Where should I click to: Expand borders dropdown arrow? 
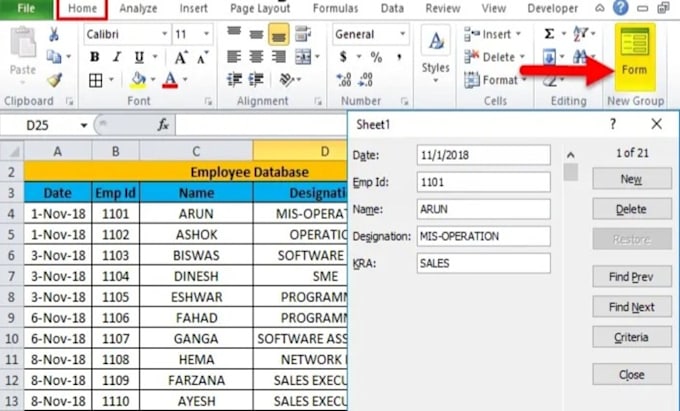pyautogui.click(x=111, y=80)
